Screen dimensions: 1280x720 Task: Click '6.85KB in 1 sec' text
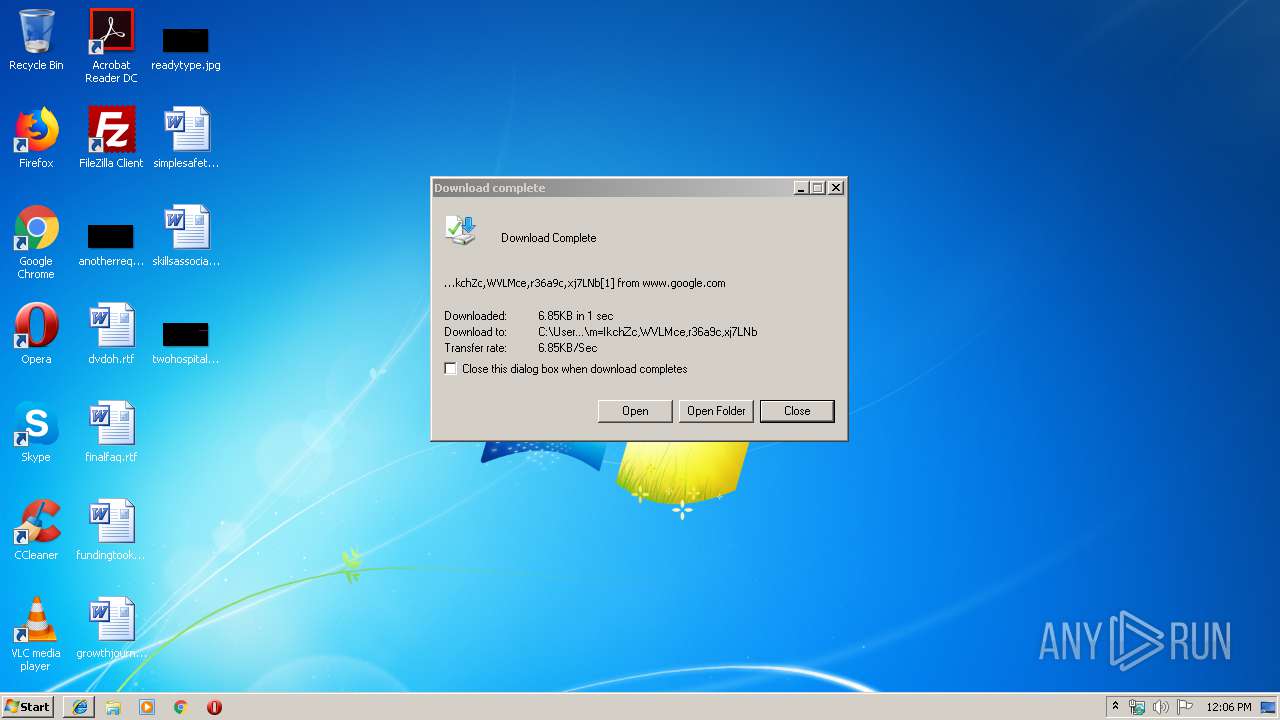pyautogui.click(x=576, y=316)
